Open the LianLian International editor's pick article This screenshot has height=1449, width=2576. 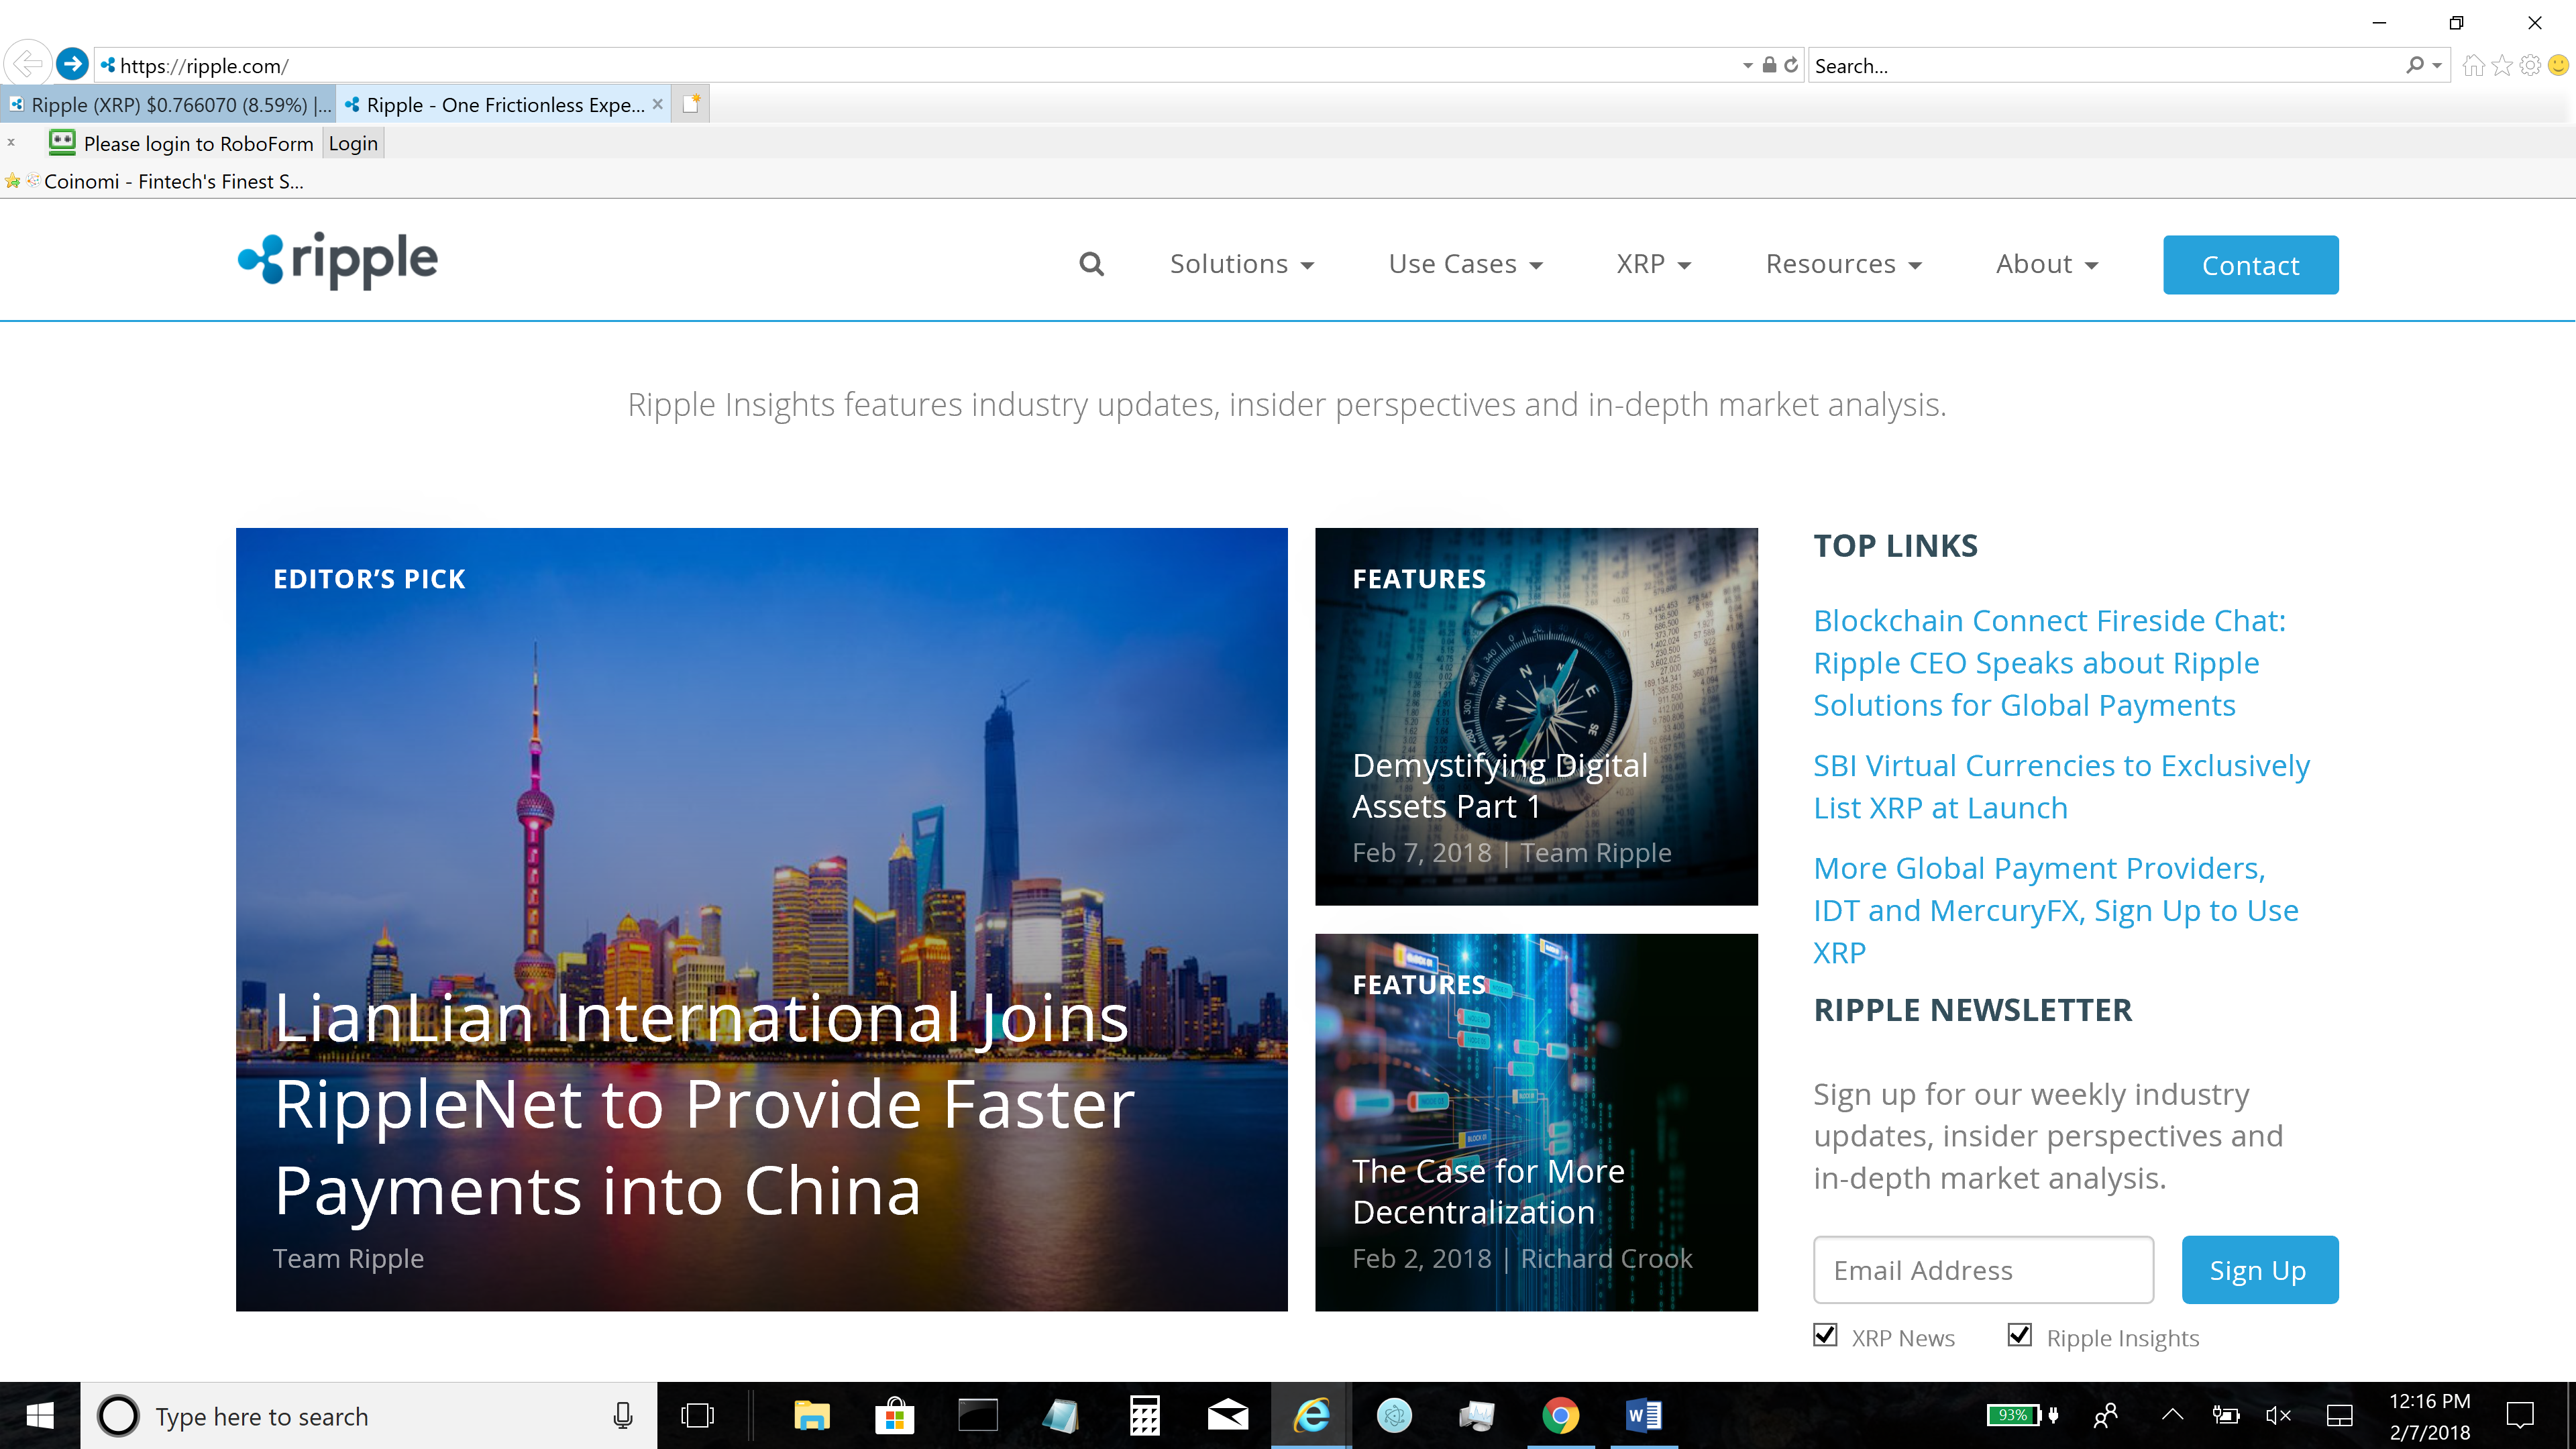click(x=761, y=919)
